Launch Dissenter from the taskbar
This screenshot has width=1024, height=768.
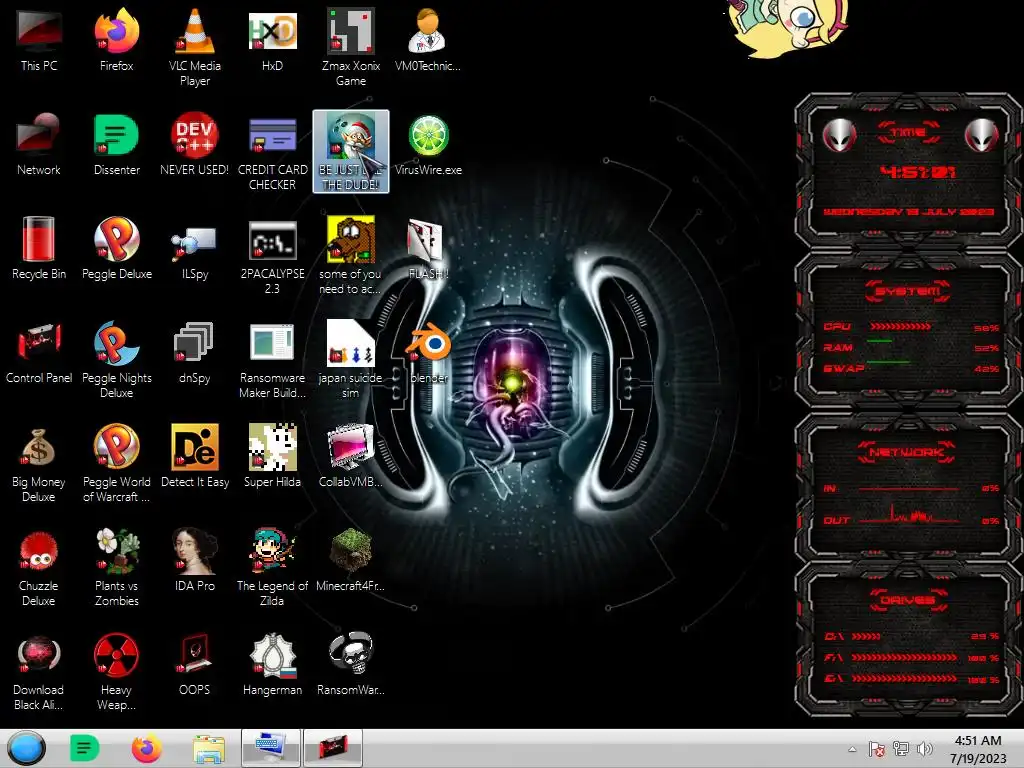click(x=84, y=748)
